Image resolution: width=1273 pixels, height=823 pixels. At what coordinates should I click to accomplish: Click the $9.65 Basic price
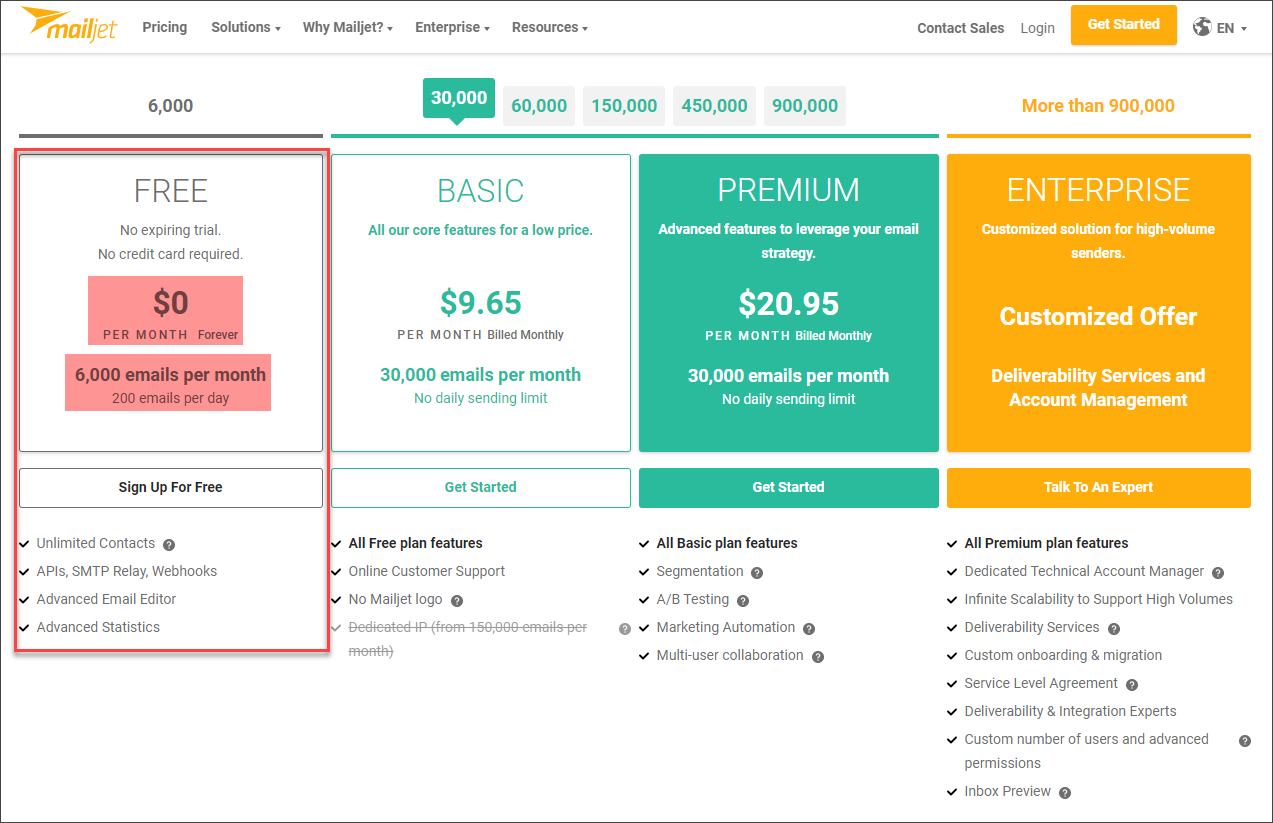pyautogui.click(x=481, y=303)
